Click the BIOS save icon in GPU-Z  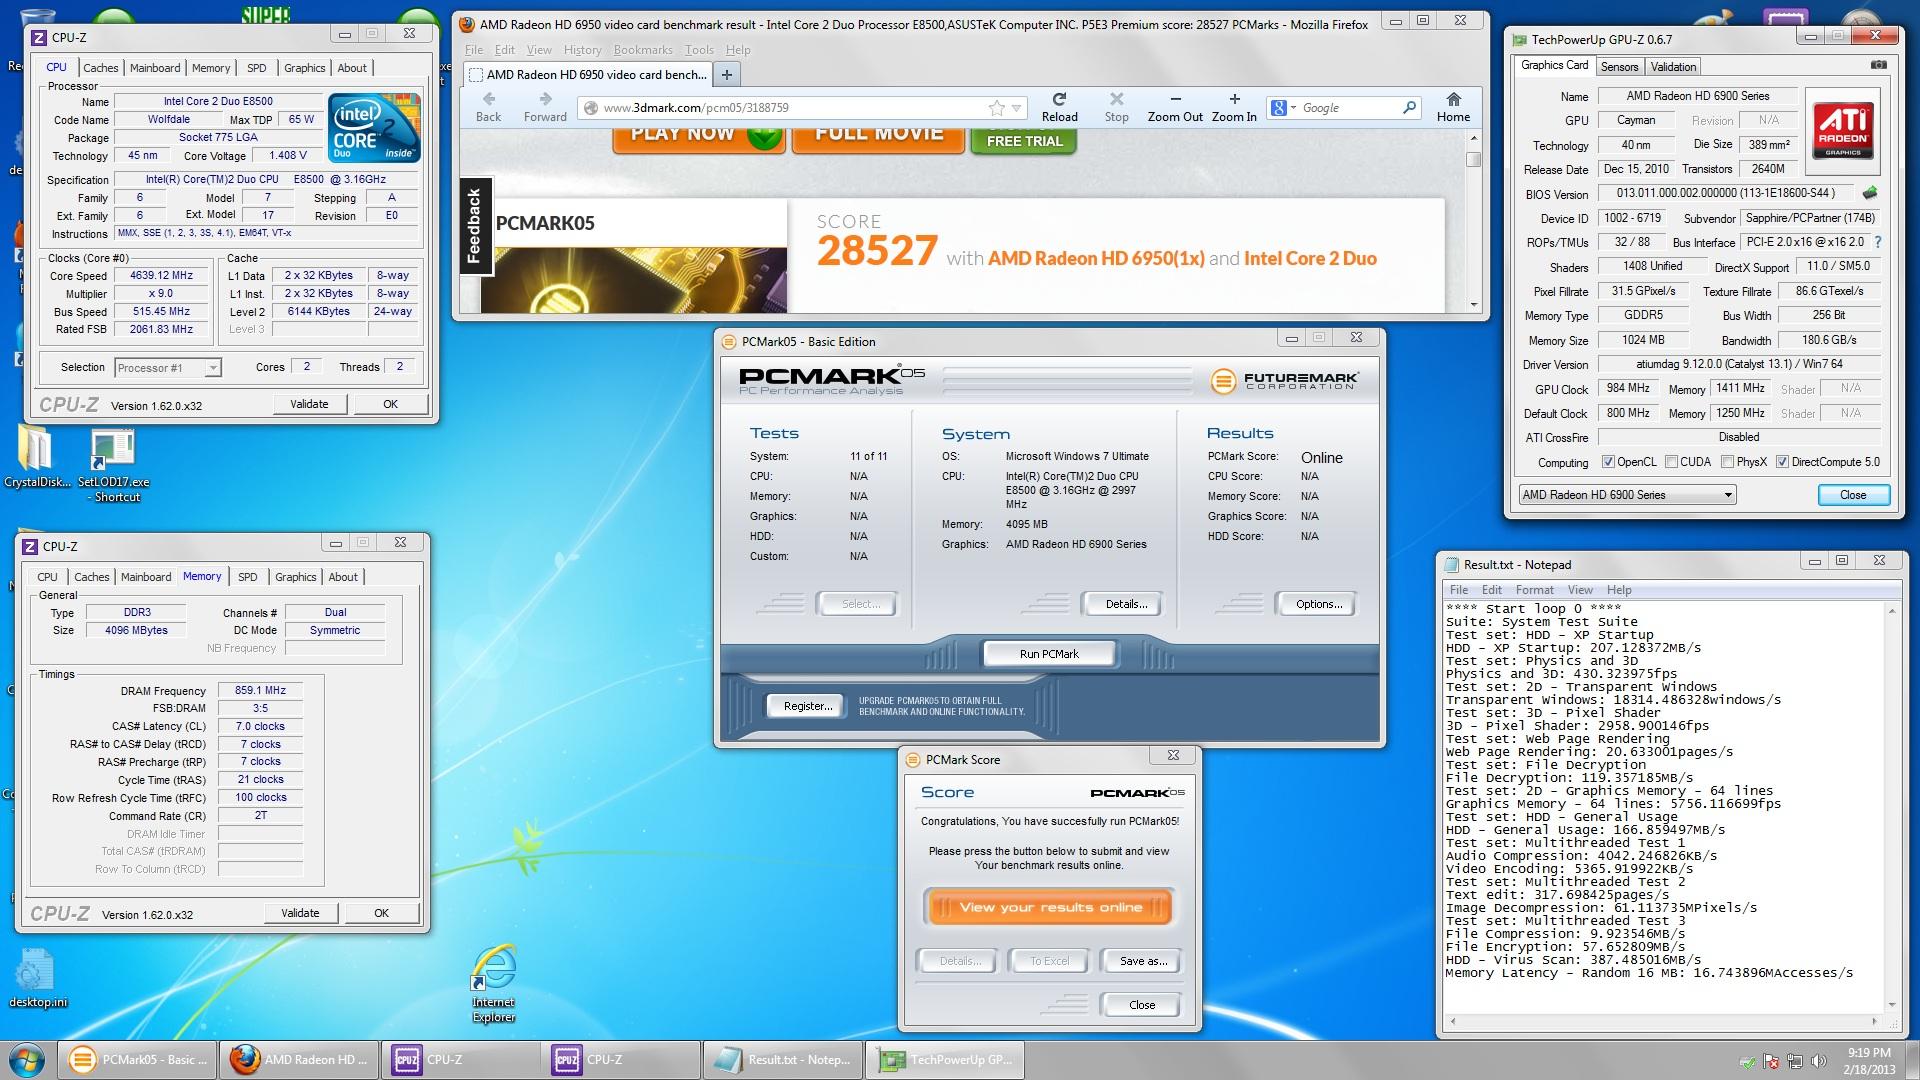(x=1870, y=192)
